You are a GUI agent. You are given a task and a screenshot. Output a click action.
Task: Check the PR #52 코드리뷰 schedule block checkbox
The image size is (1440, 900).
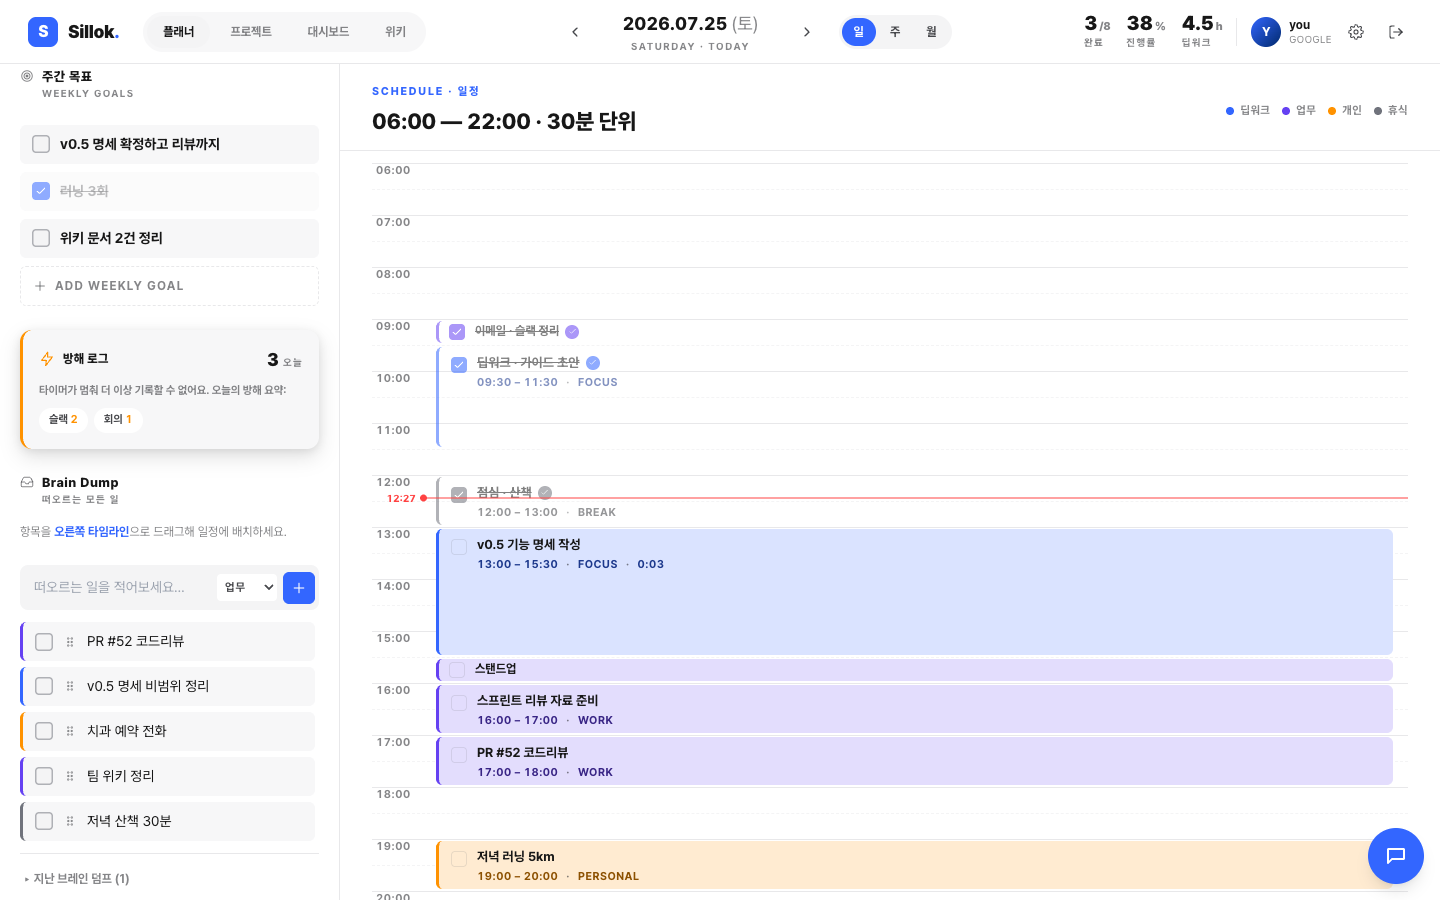pos(459,755)
